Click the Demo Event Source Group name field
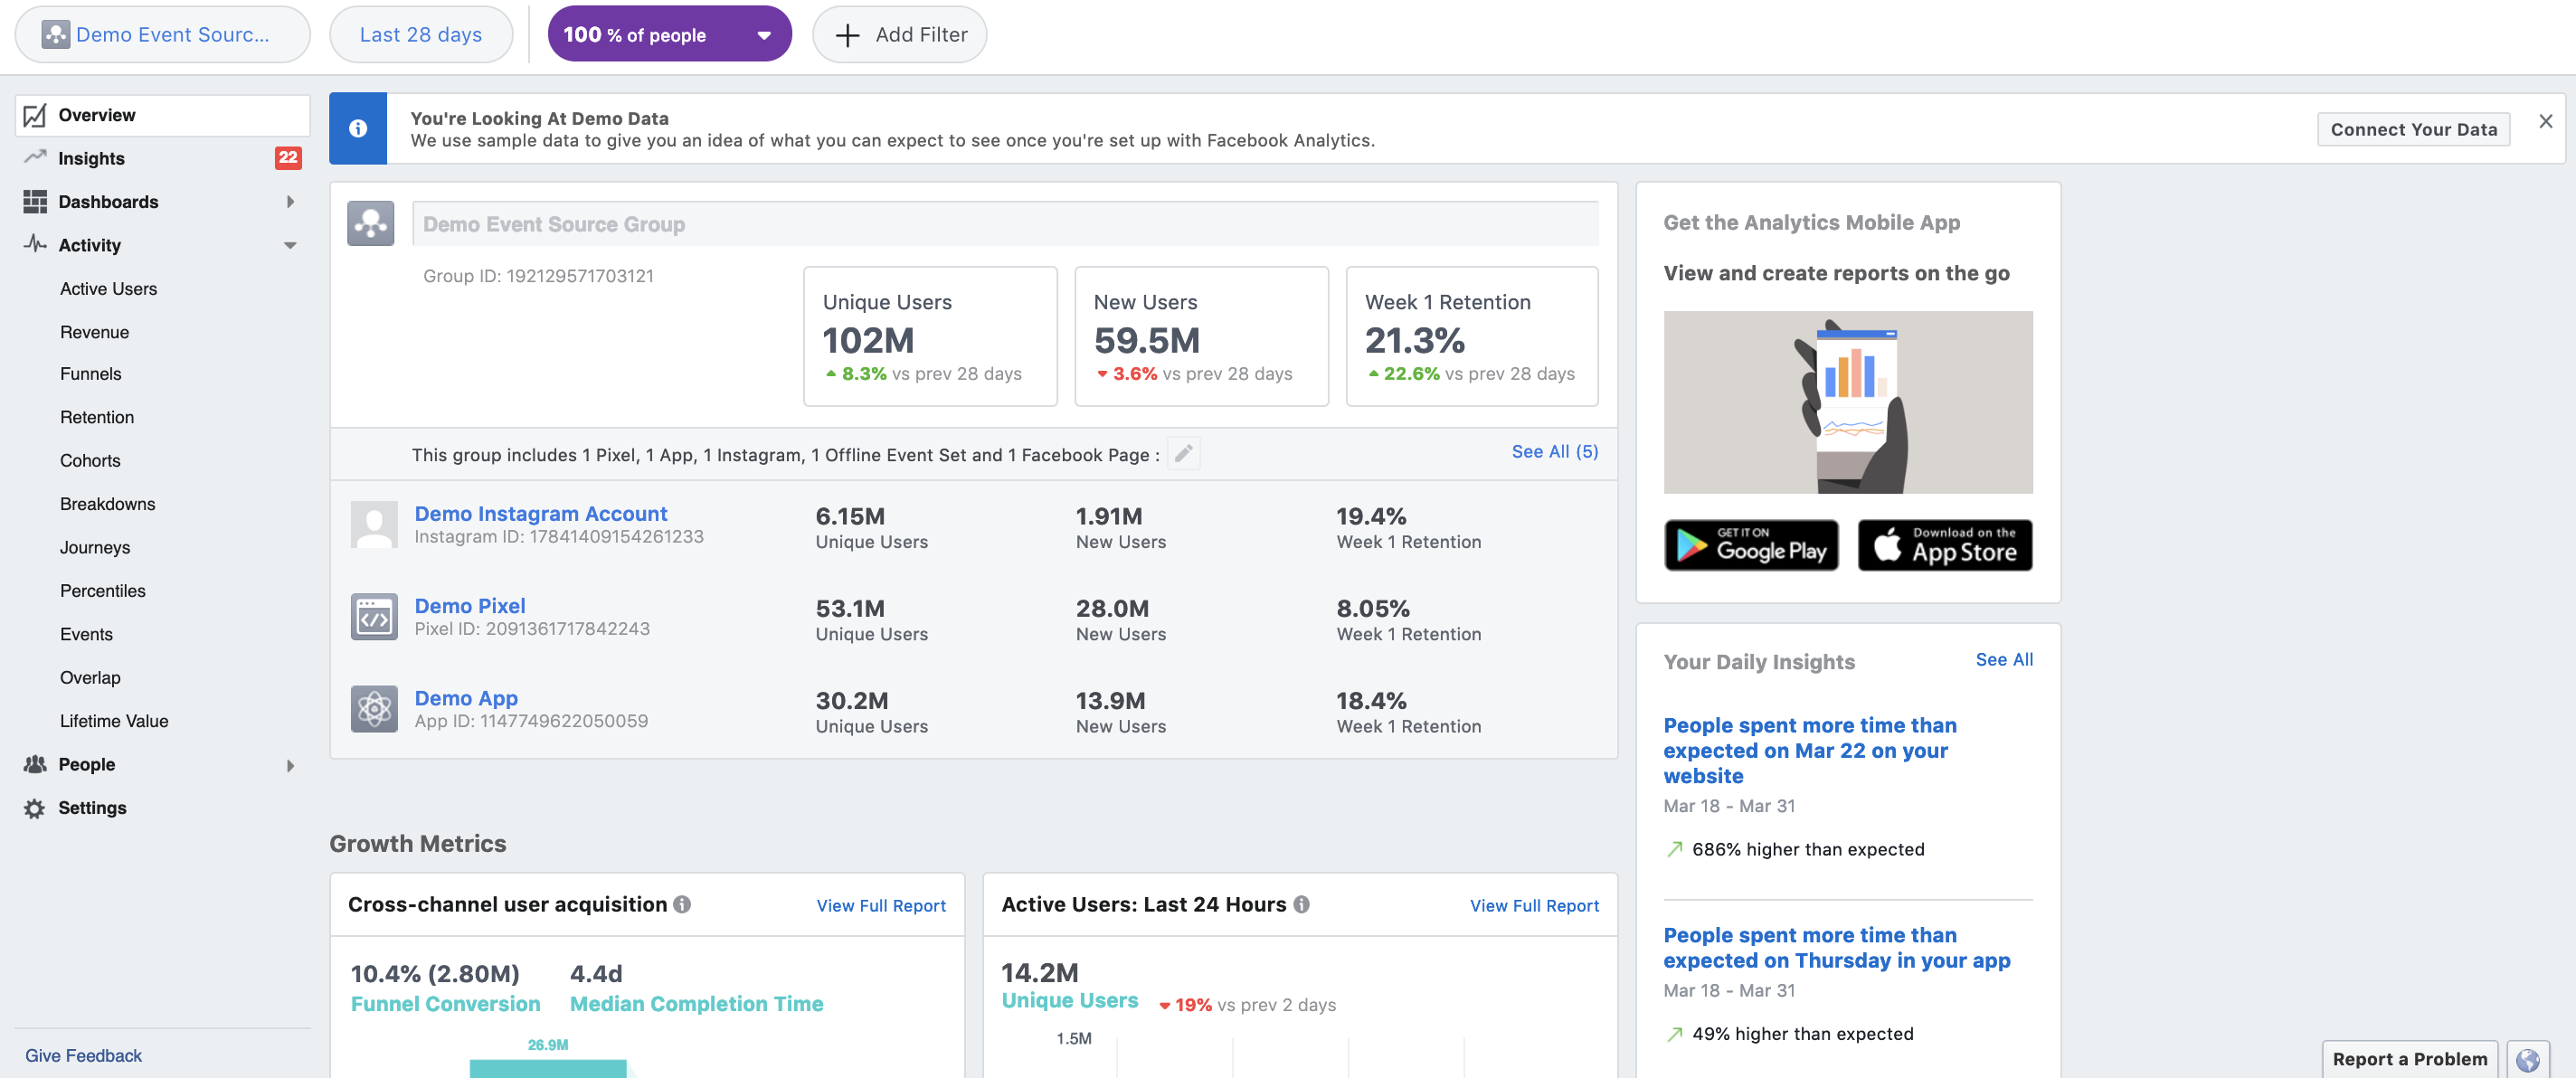Image resolution: width=2576 pixels, height=1078 pixels. 1005,224
